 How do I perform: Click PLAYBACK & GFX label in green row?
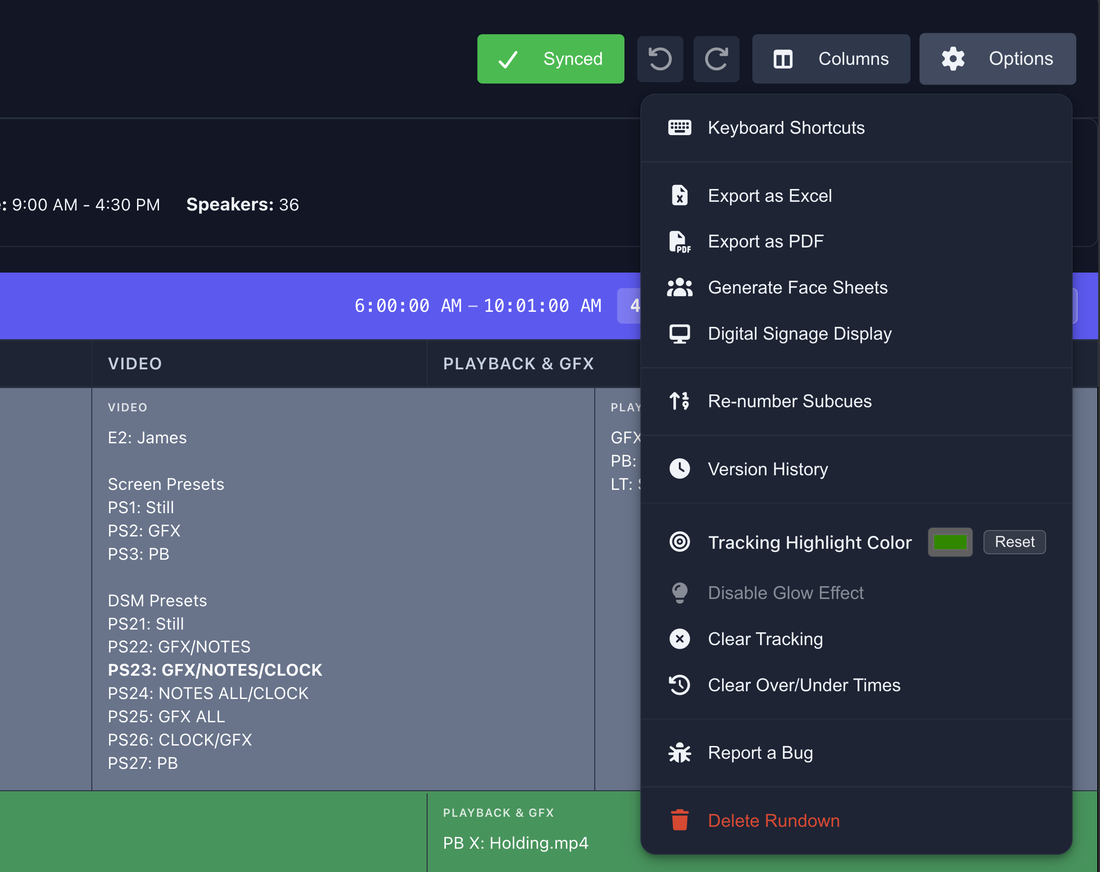point(498,813)
